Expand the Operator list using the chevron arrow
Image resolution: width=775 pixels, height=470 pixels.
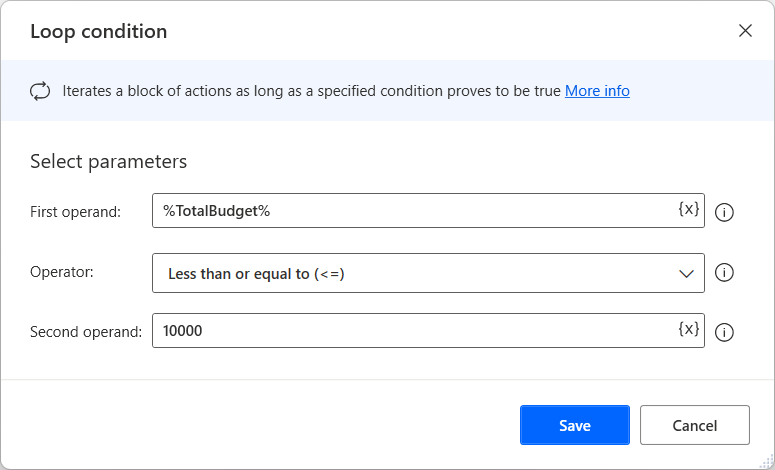[x=687, y=273]
